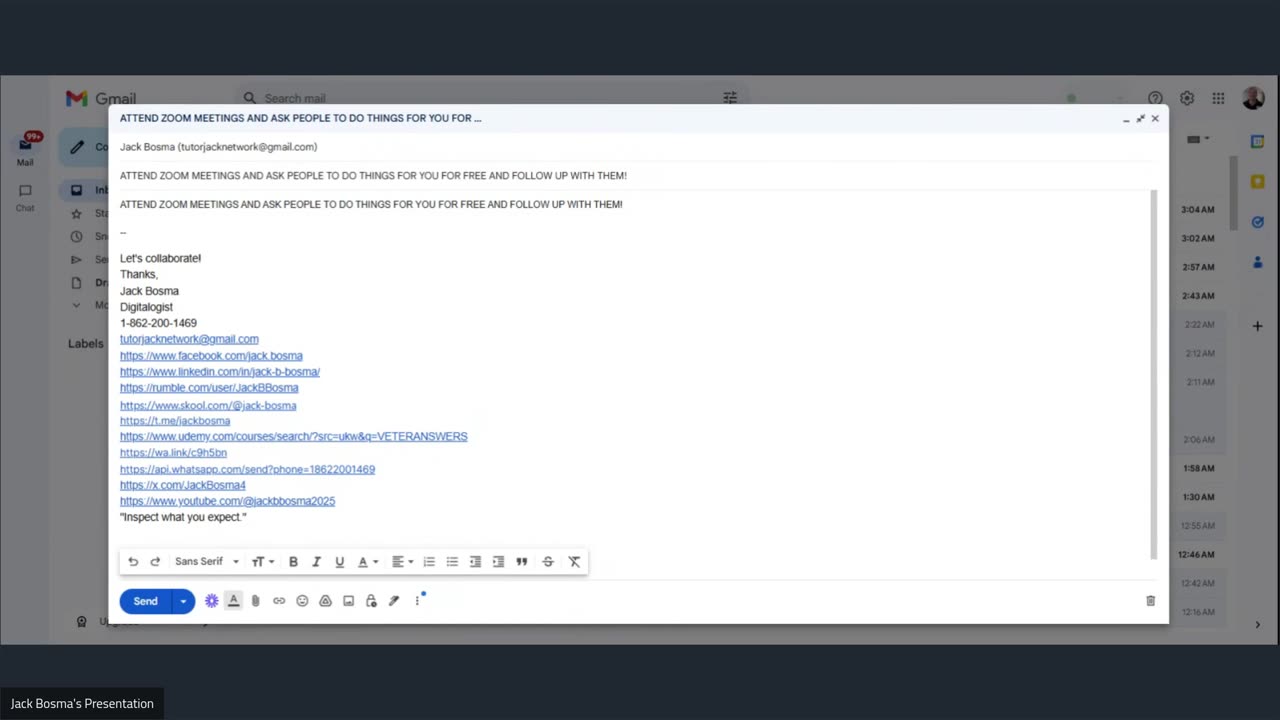This screenshot has height=720, width=1280.
Task: Open Gmail search options filter icon
Action: click(x=730, y=98)
